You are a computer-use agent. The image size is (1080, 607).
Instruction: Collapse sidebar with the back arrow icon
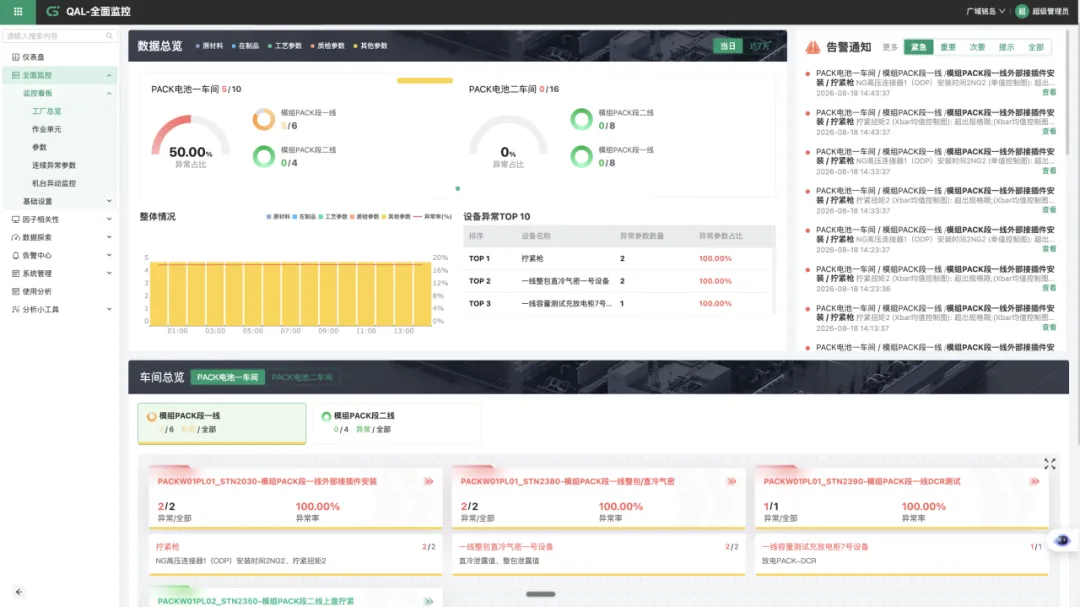[19, 591]
